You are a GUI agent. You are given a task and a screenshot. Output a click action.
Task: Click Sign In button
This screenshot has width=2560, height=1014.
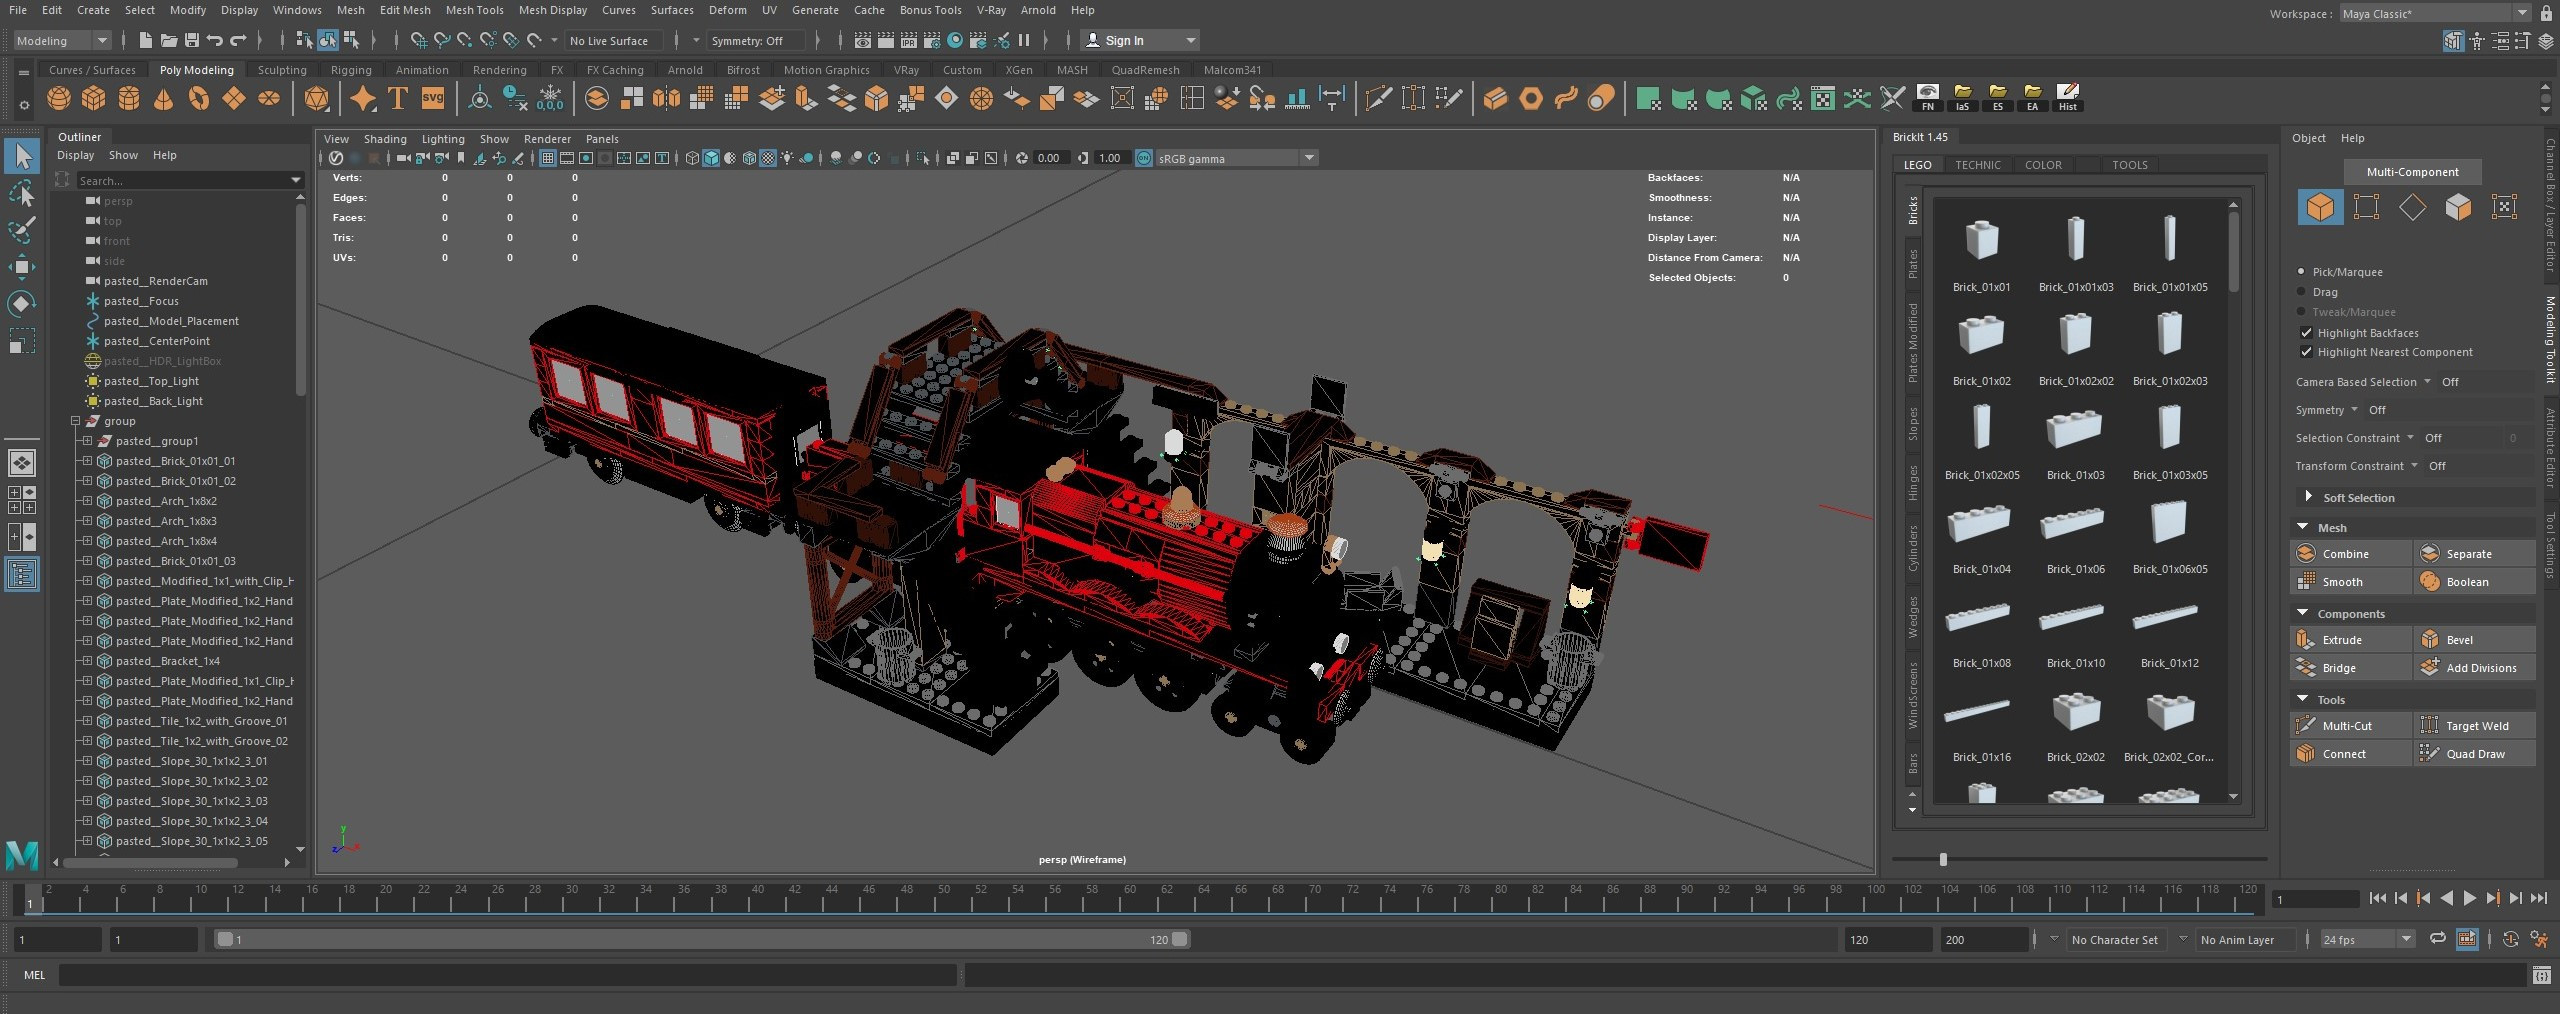tap(1140, 40)
